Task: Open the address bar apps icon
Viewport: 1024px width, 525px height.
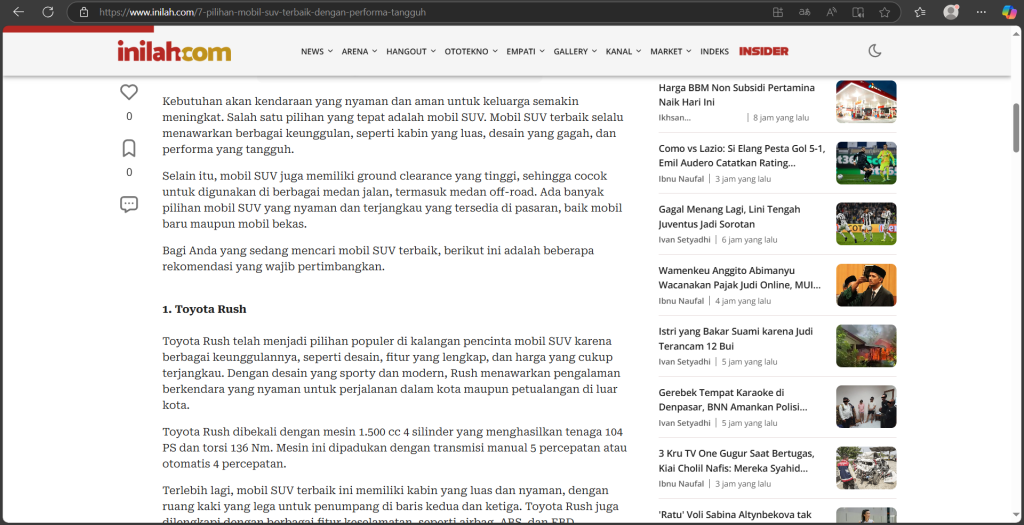Action: pyautogui.click(x=777, y=12)
